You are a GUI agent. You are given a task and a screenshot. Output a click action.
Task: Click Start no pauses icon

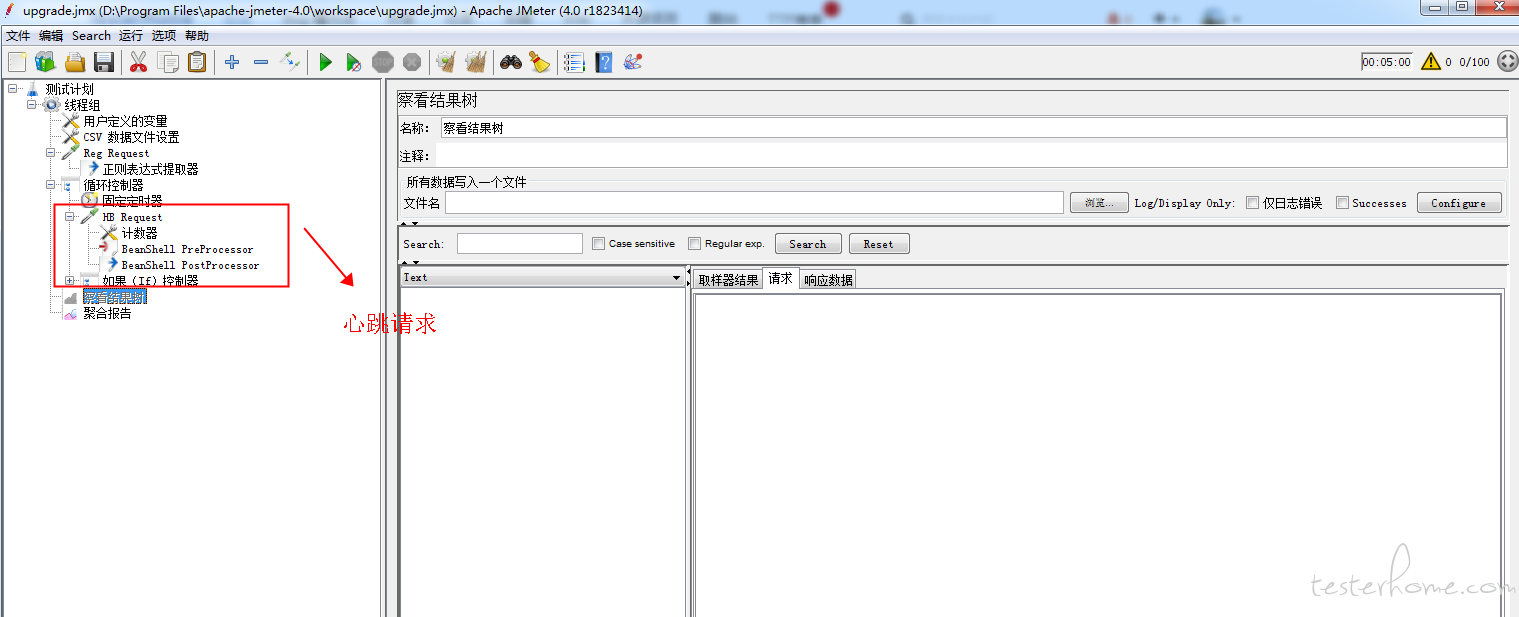click(354, 62)
